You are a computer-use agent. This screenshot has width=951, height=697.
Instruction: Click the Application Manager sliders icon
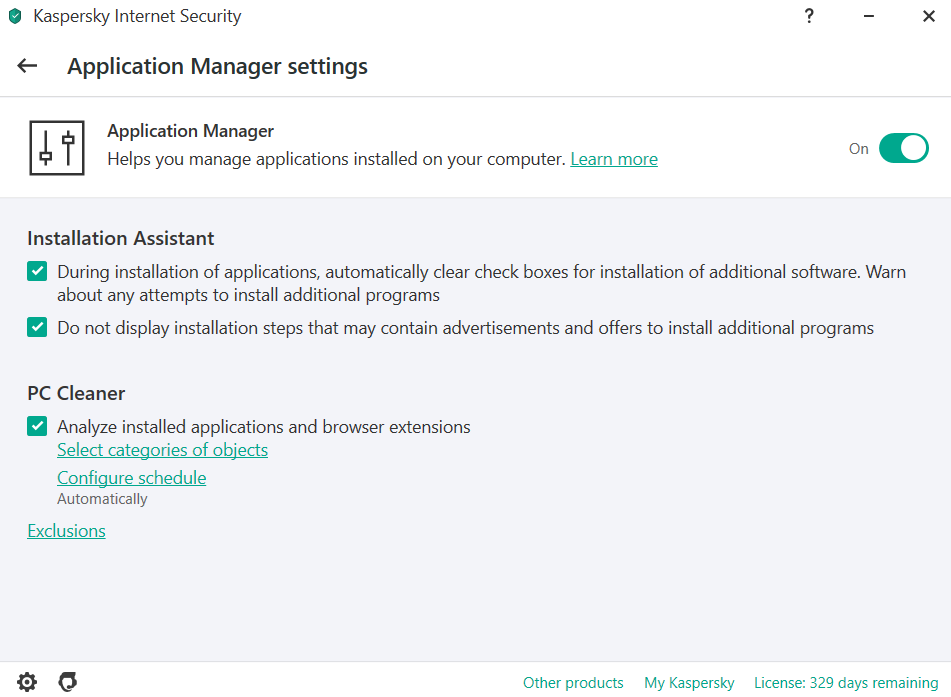[57, 148]
